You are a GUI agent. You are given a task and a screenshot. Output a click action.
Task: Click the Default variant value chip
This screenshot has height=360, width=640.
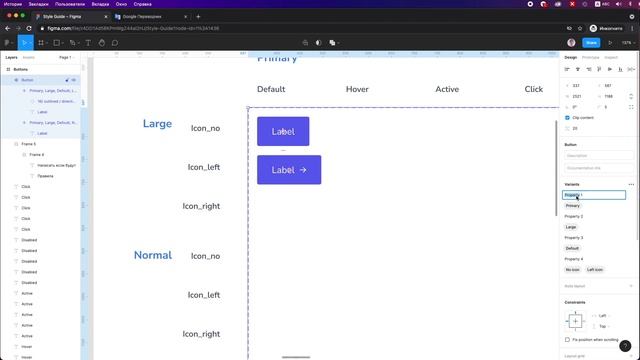572,248
